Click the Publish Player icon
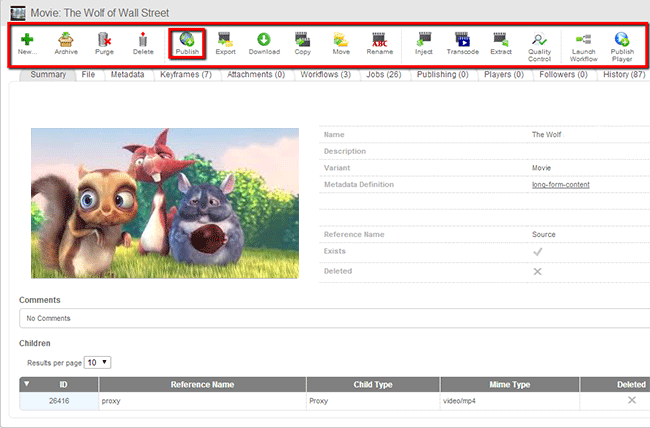 tap(622, 41)
